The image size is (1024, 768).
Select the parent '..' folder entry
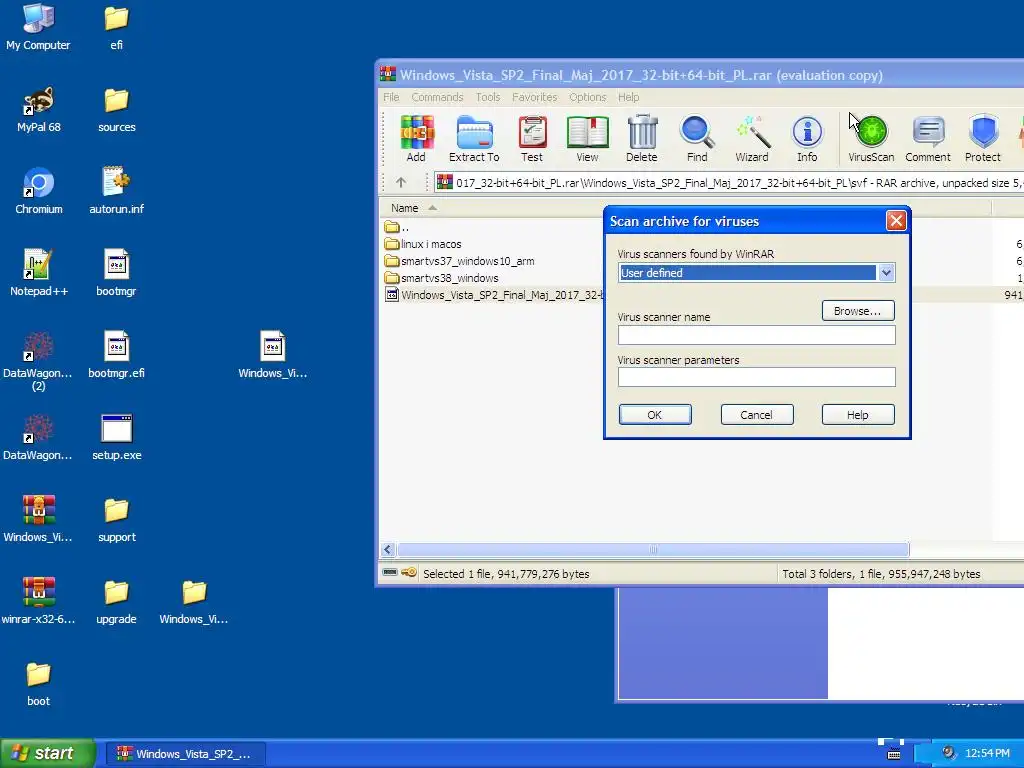coord(397,227)
